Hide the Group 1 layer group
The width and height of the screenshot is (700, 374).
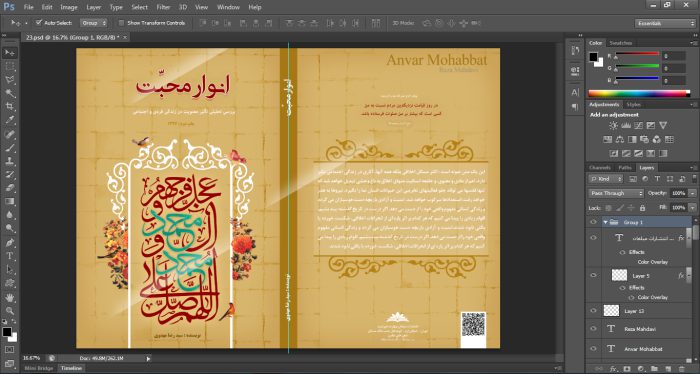593,222
